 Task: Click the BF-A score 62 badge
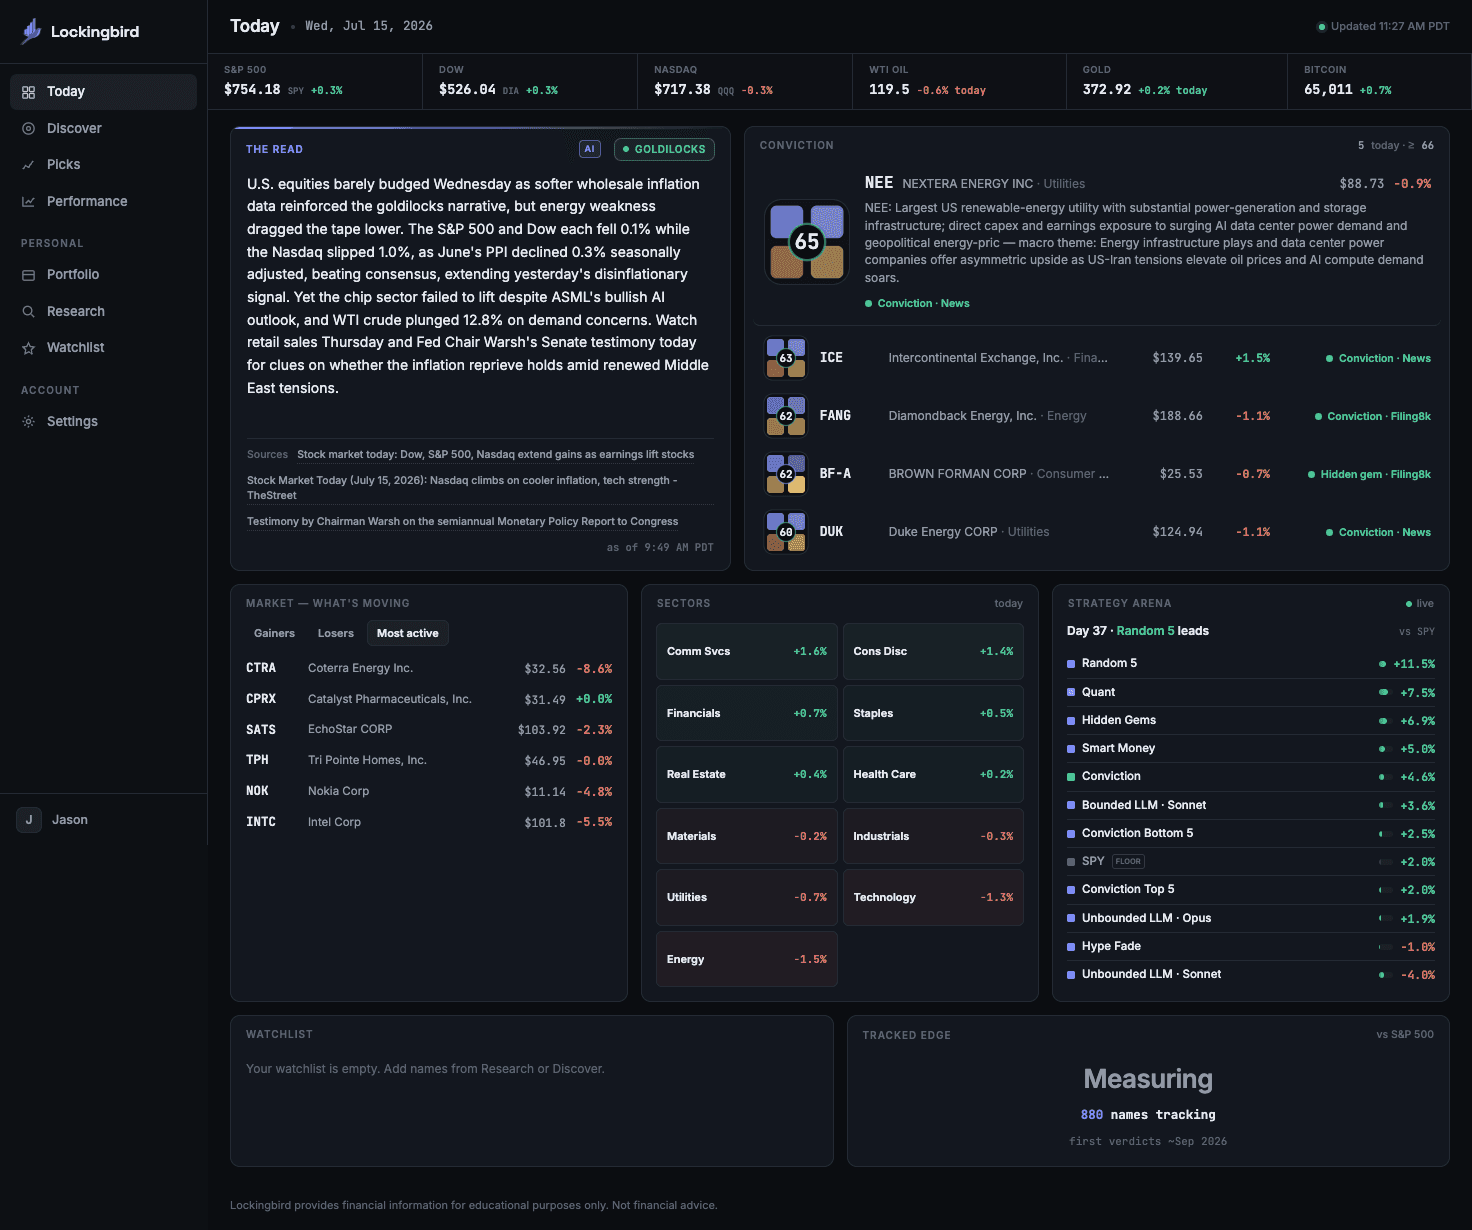click(x=786, y=474)
